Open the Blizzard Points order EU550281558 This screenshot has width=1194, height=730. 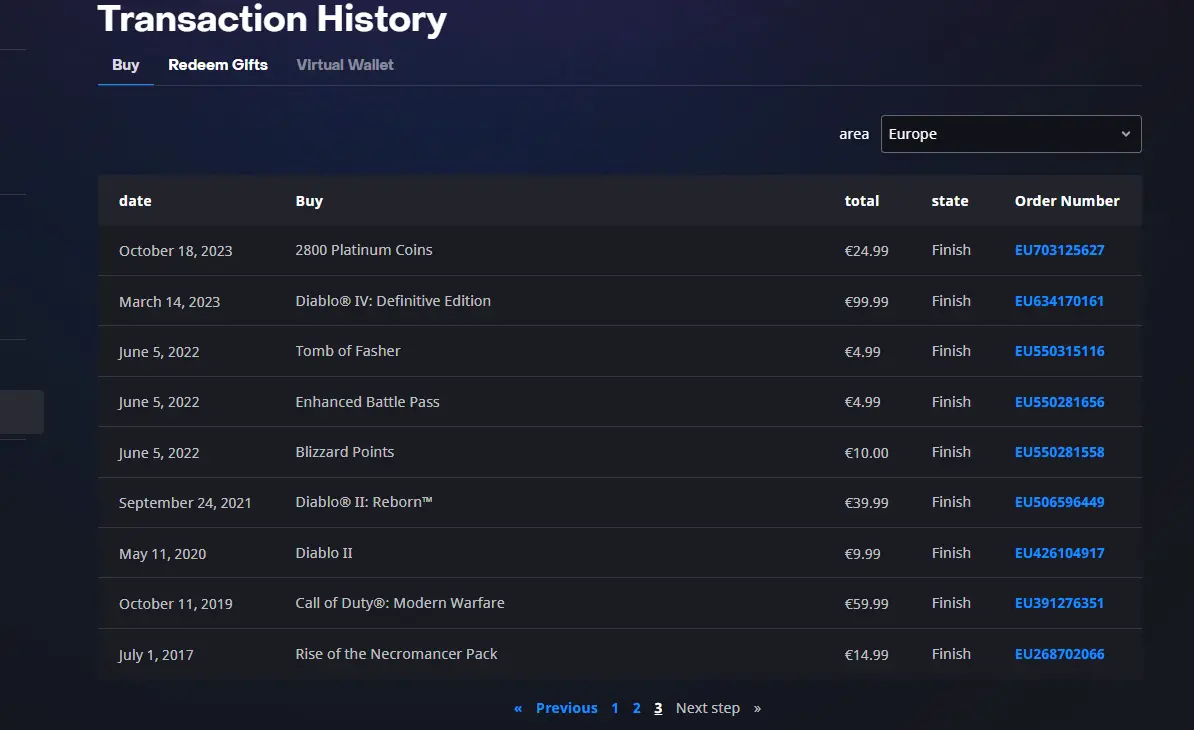click(1059, 452)
